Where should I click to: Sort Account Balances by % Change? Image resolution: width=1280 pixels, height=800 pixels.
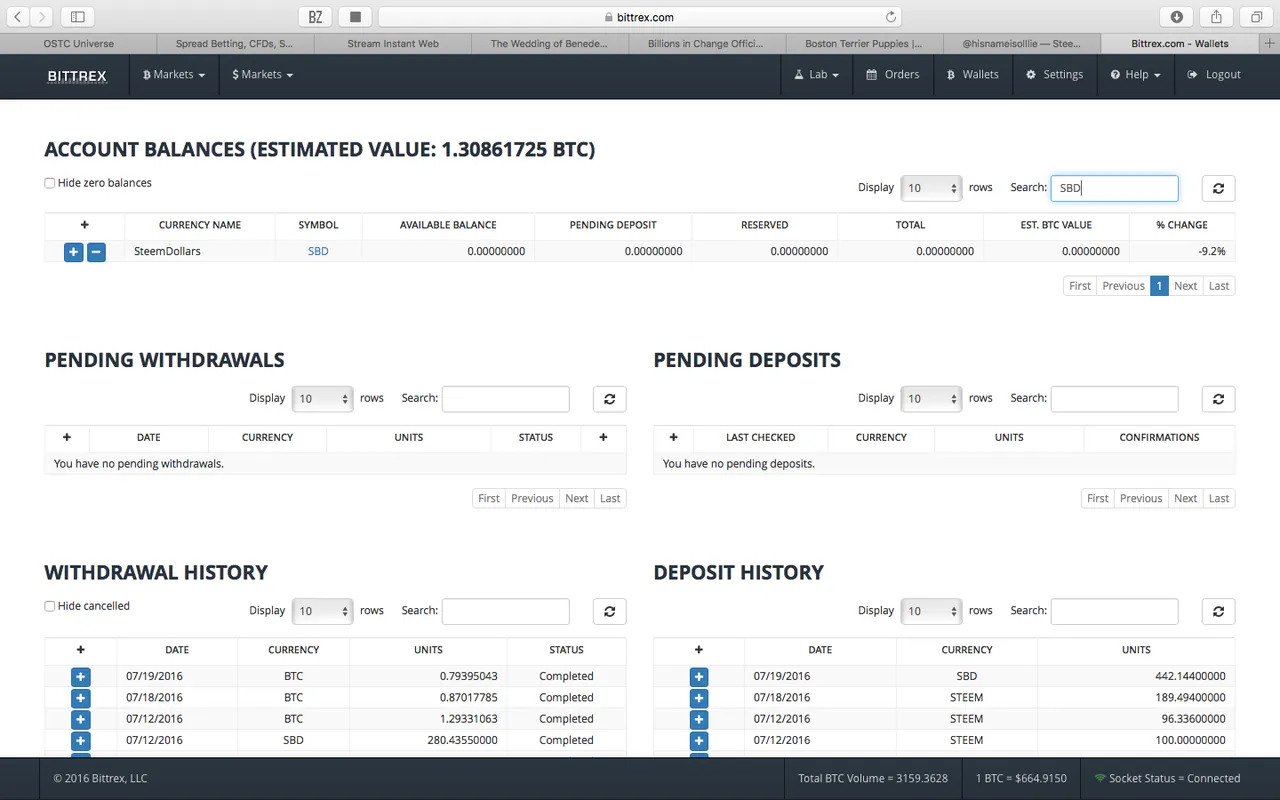(1181, 225)
